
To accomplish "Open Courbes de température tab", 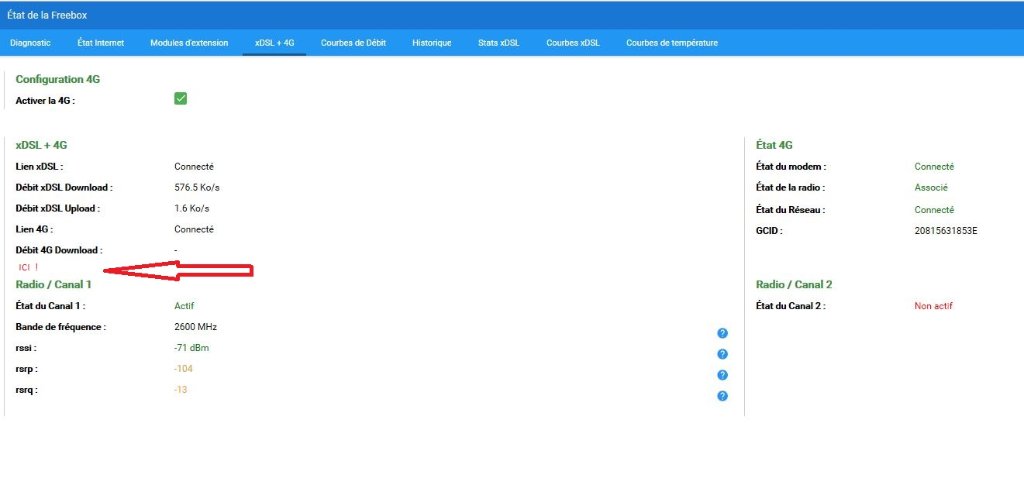I will [671, 43].
